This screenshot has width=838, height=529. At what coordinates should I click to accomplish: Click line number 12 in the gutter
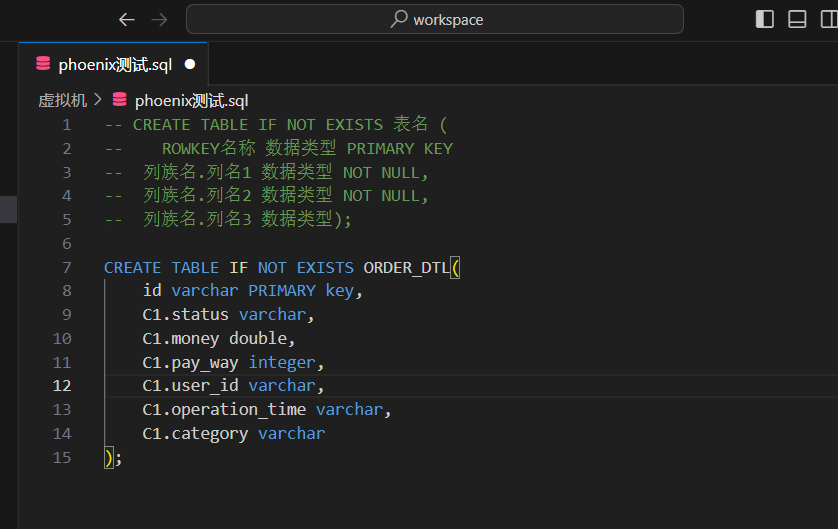coord(62,386)
